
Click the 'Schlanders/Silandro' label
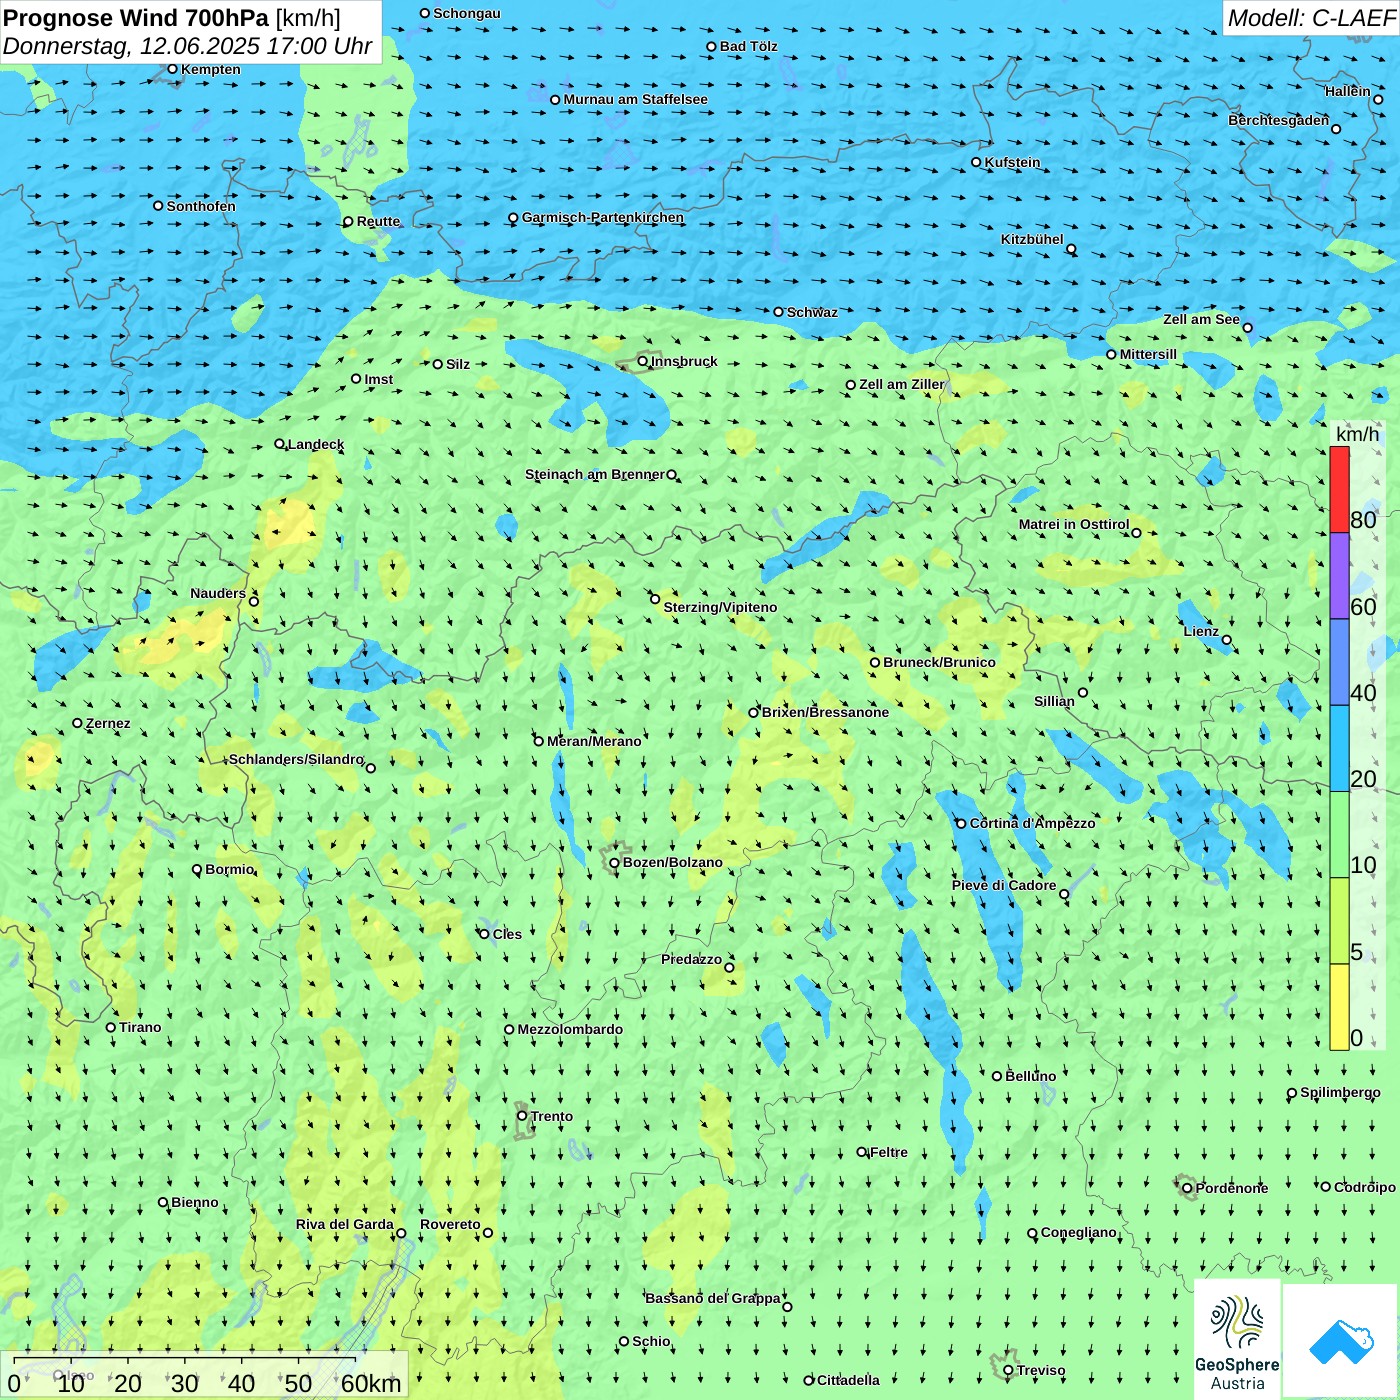(x=296, y=759)
